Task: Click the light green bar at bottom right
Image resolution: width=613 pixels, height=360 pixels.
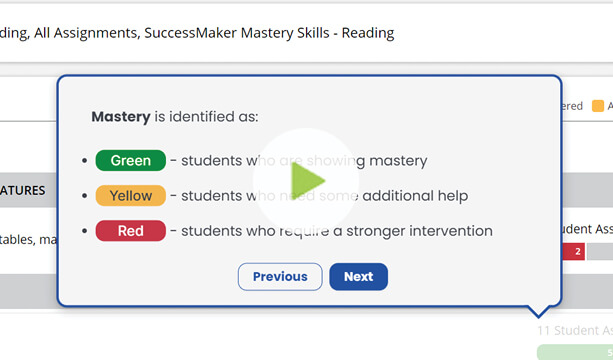Action: point(575,352)
